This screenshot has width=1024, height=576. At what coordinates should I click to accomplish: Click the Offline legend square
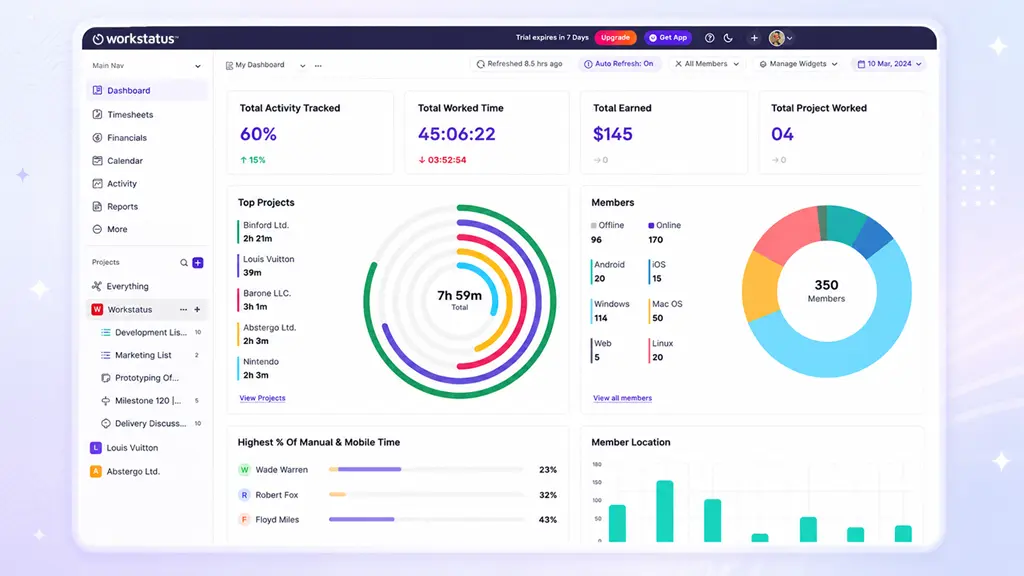point(594,225)
